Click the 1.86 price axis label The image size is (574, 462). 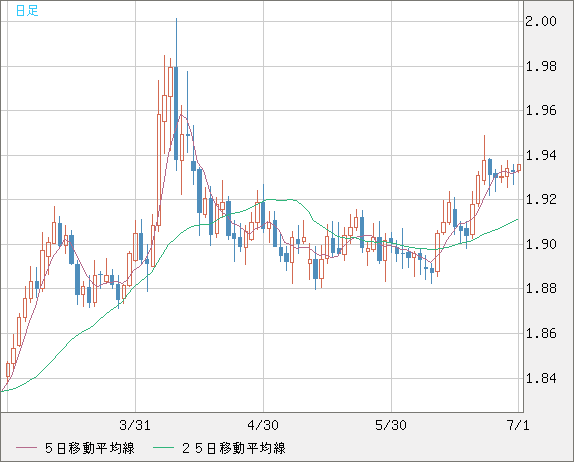pyautogui.click(x=541, y=334)
